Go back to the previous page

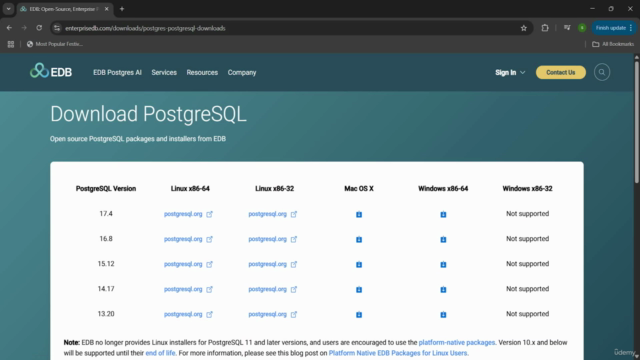tap(9, 28)
